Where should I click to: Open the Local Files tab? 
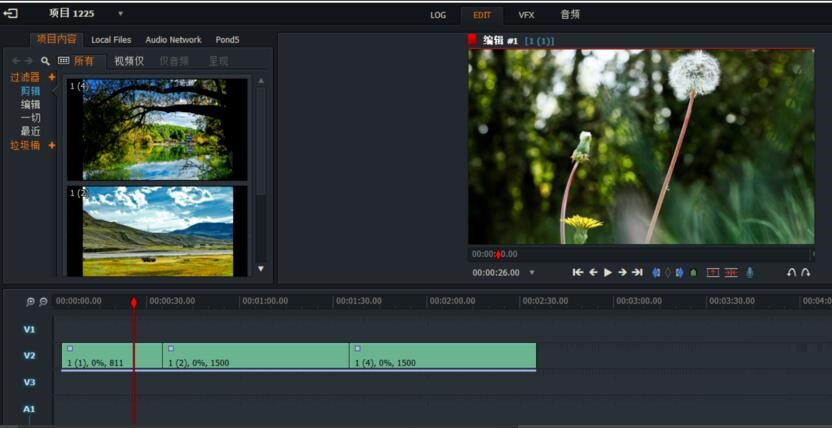[111, 40]
